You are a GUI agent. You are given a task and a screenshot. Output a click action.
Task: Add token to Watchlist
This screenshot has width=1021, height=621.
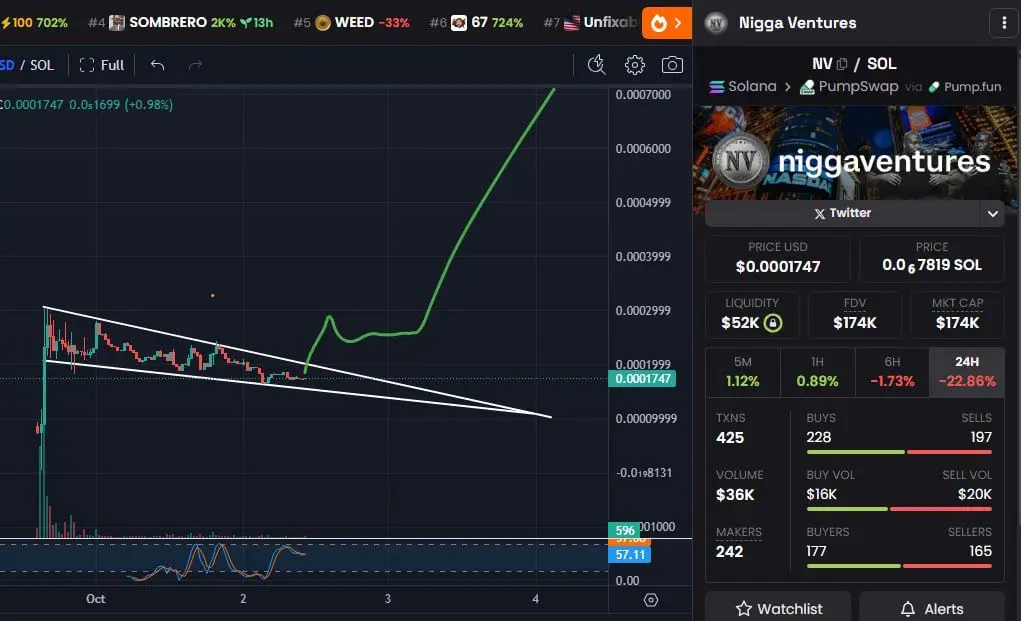[x=778, y=609]
